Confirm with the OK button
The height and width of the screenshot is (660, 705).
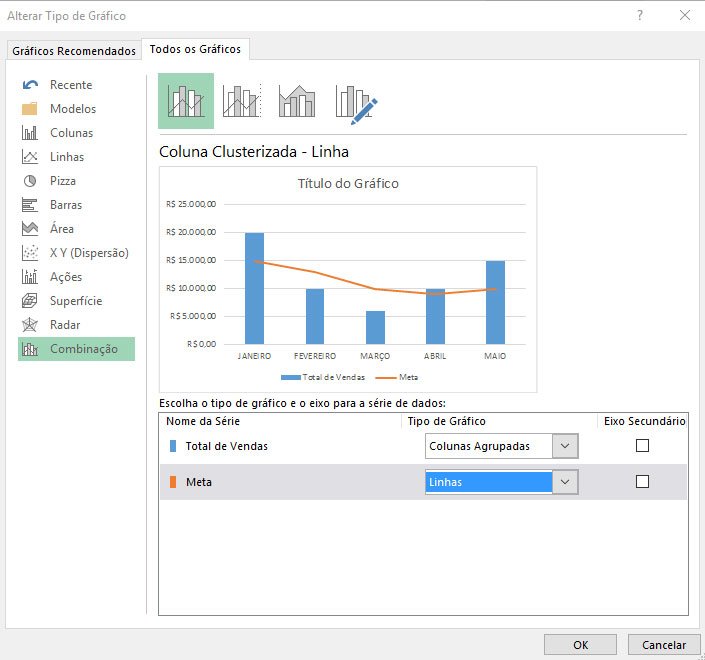[580, 645]
